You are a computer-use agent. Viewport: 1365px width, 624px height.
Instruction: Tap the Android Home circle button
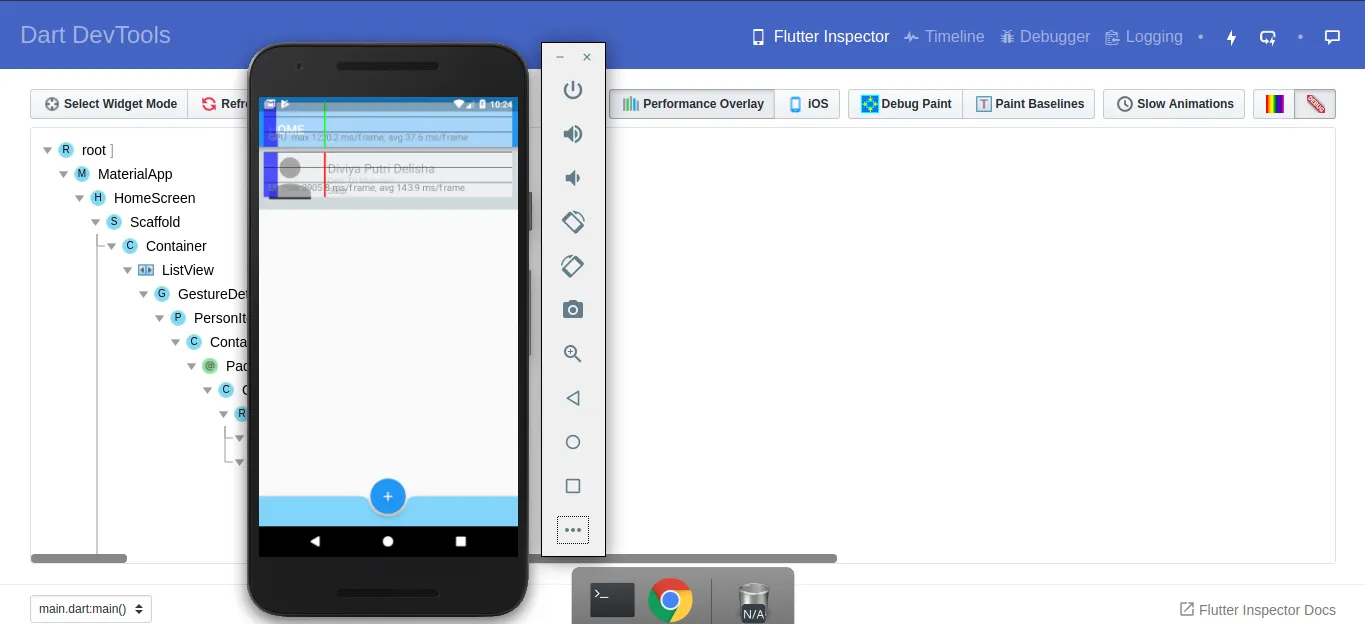388,541
